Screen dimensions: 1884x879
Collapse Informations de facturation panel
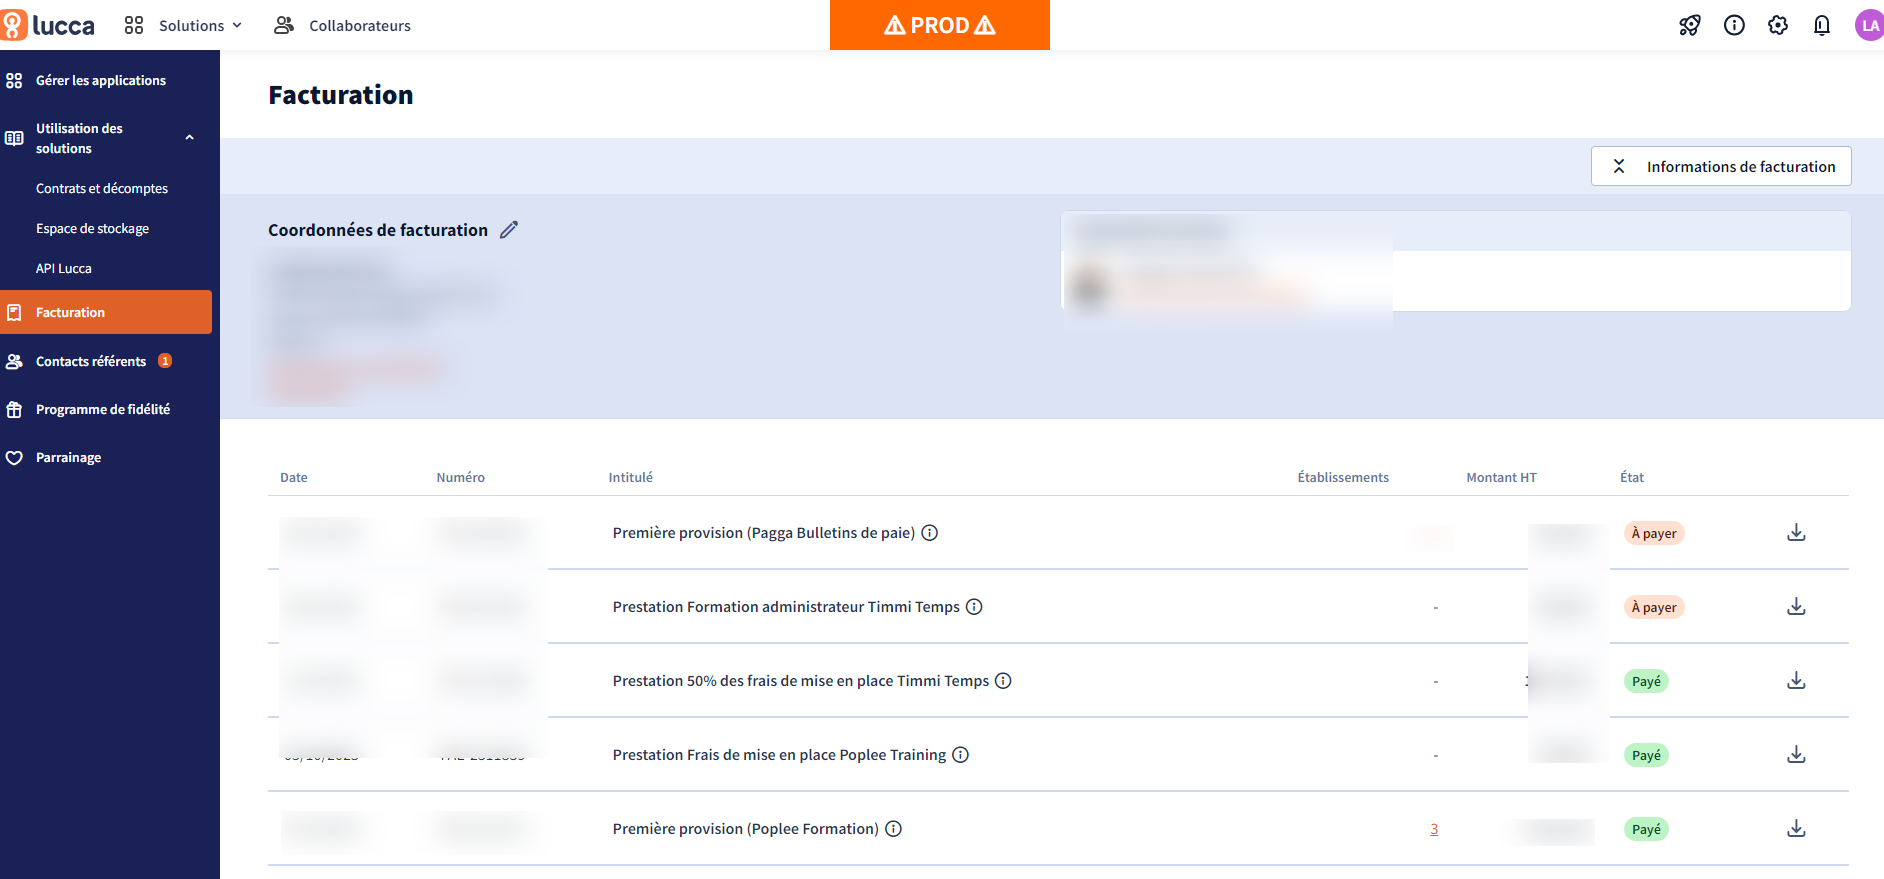pyautogui.click(x=1721, y=166)
